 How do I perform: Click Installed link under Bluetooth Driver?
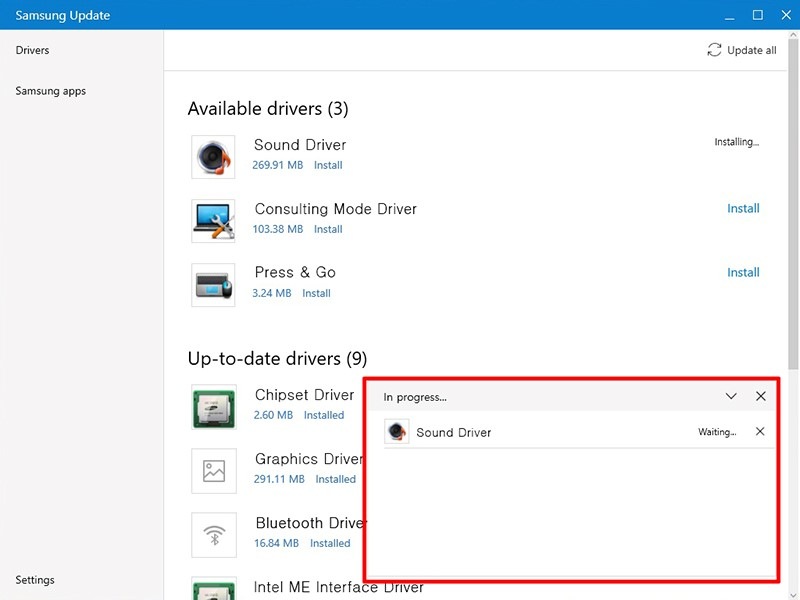(330, 543)
